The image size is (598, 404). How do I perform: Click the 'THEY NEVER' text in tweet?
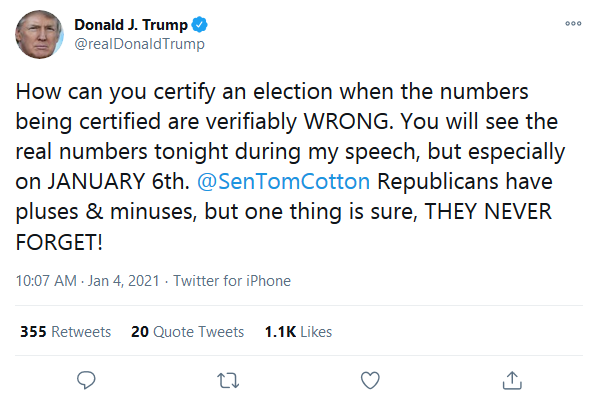pos(488,211)
